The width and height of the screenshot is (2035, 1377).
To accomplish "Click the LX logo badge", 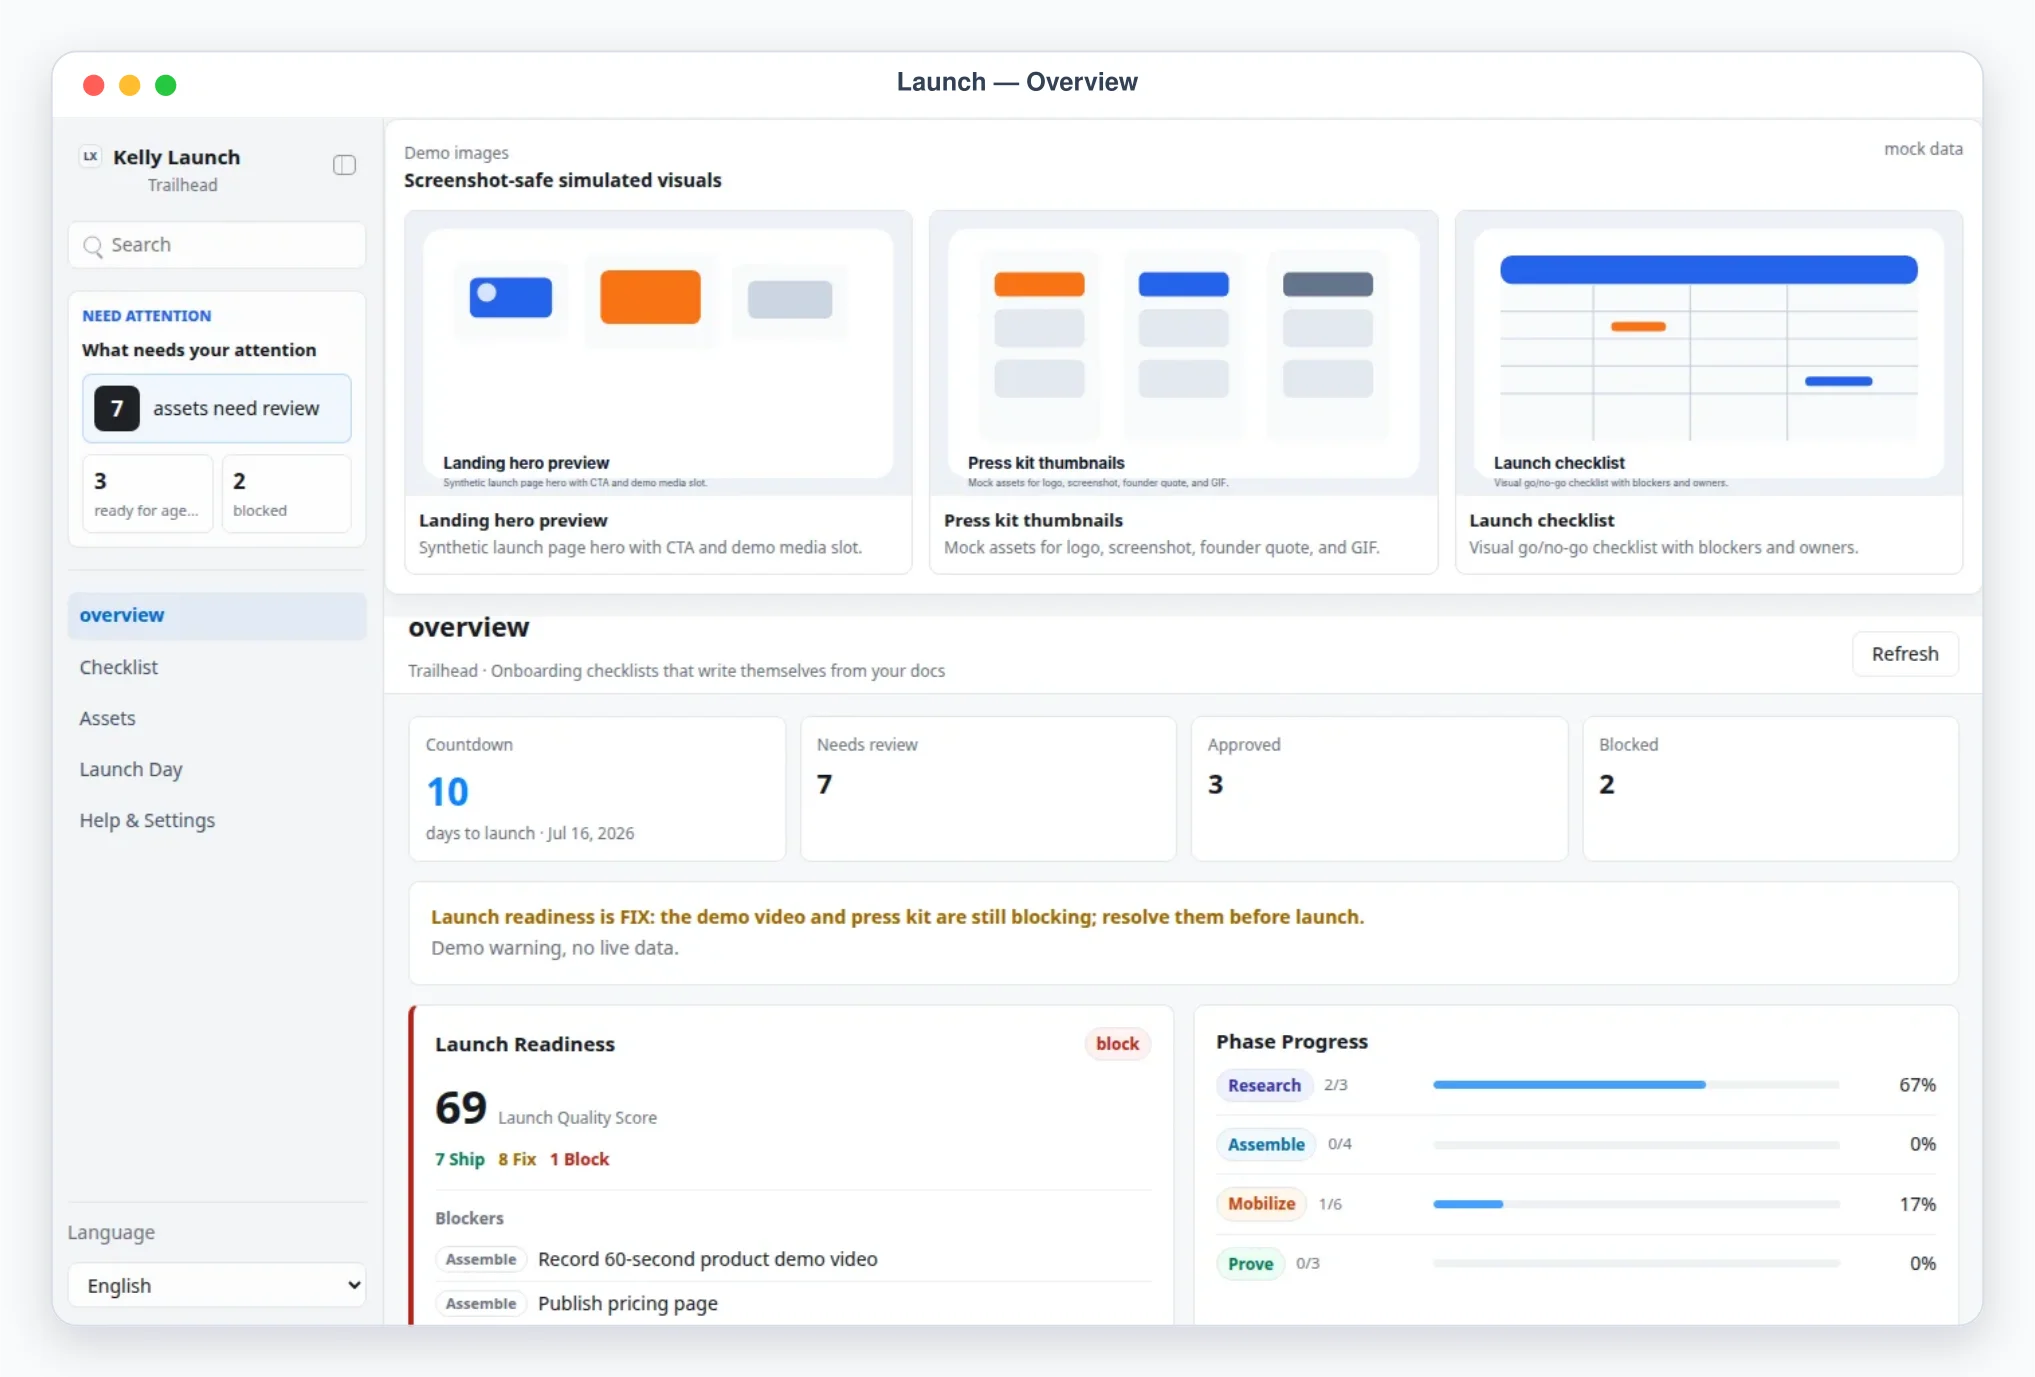I will (91, 157).
